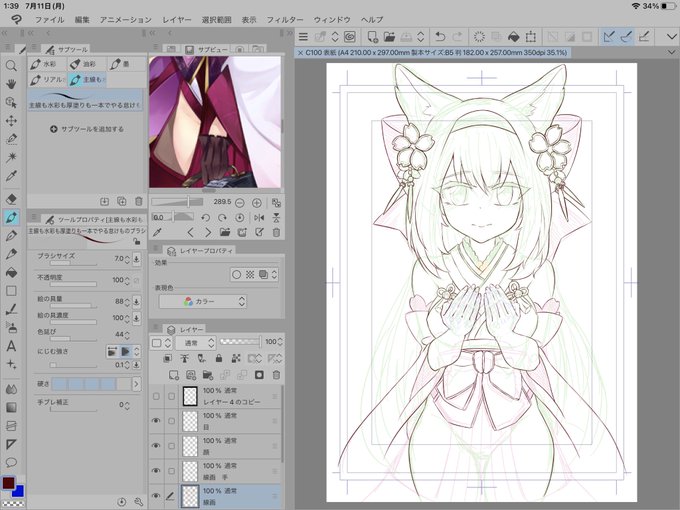The height and width of the screenshot is (510, 680).
Task: Select the Fill bucket tool
Action: (11, 272)
